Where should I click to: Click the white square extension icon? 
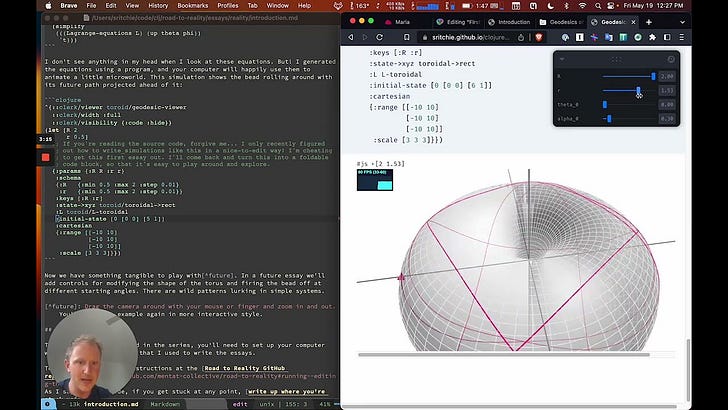[579, 37]
